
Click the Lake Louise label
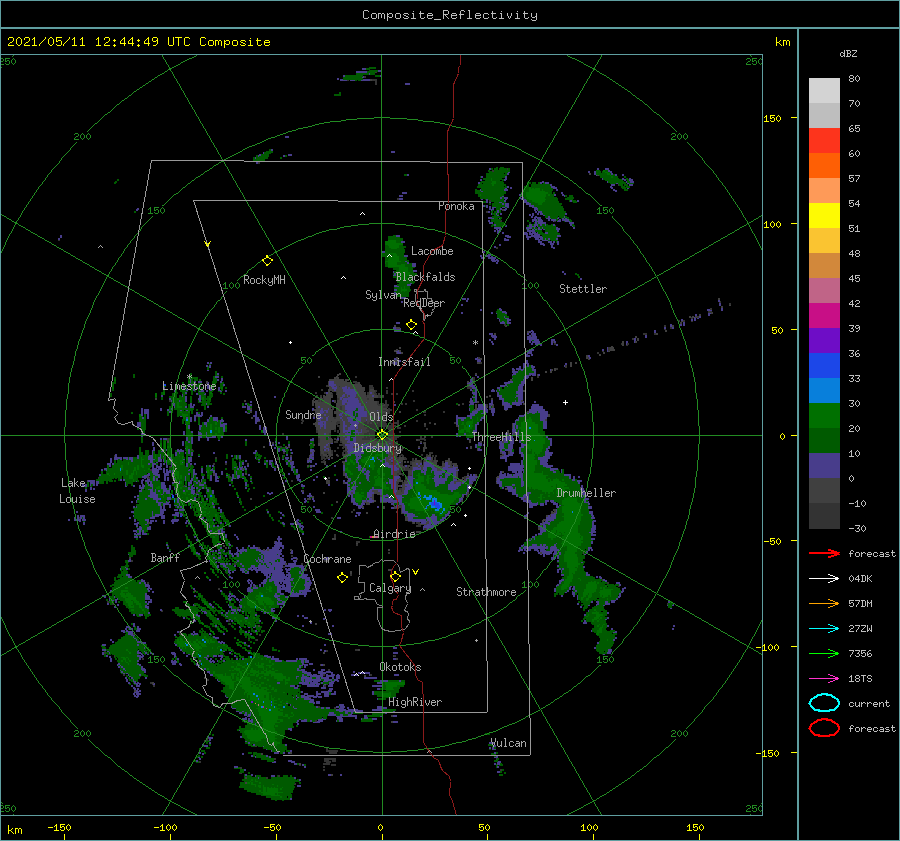(x=77, y=491)
